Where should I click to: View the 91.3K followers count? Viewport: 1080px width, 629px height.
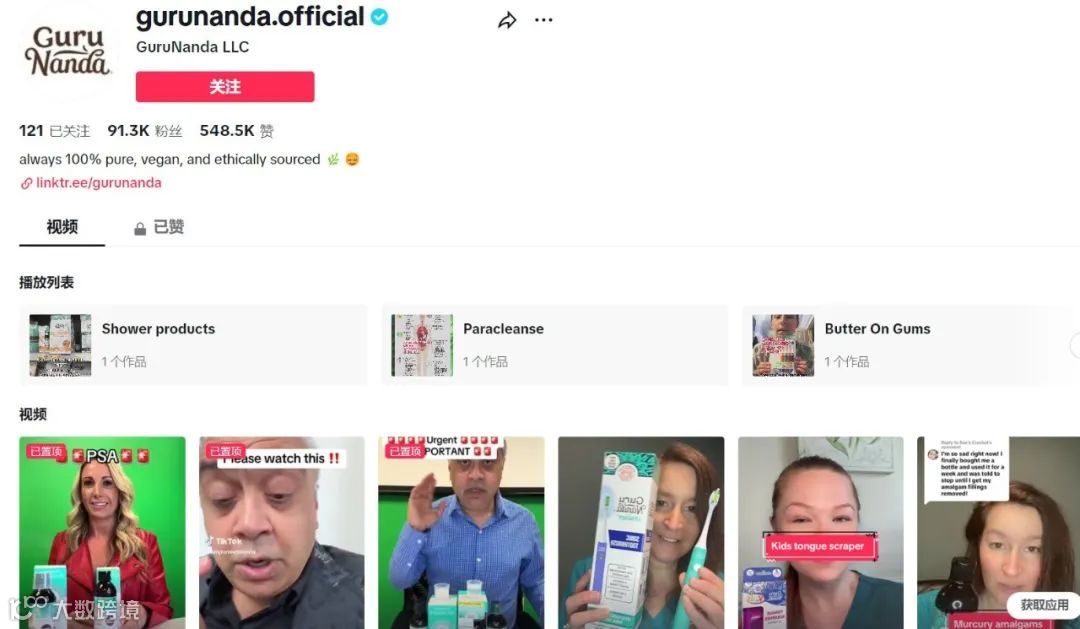click(x=145, y=131)
